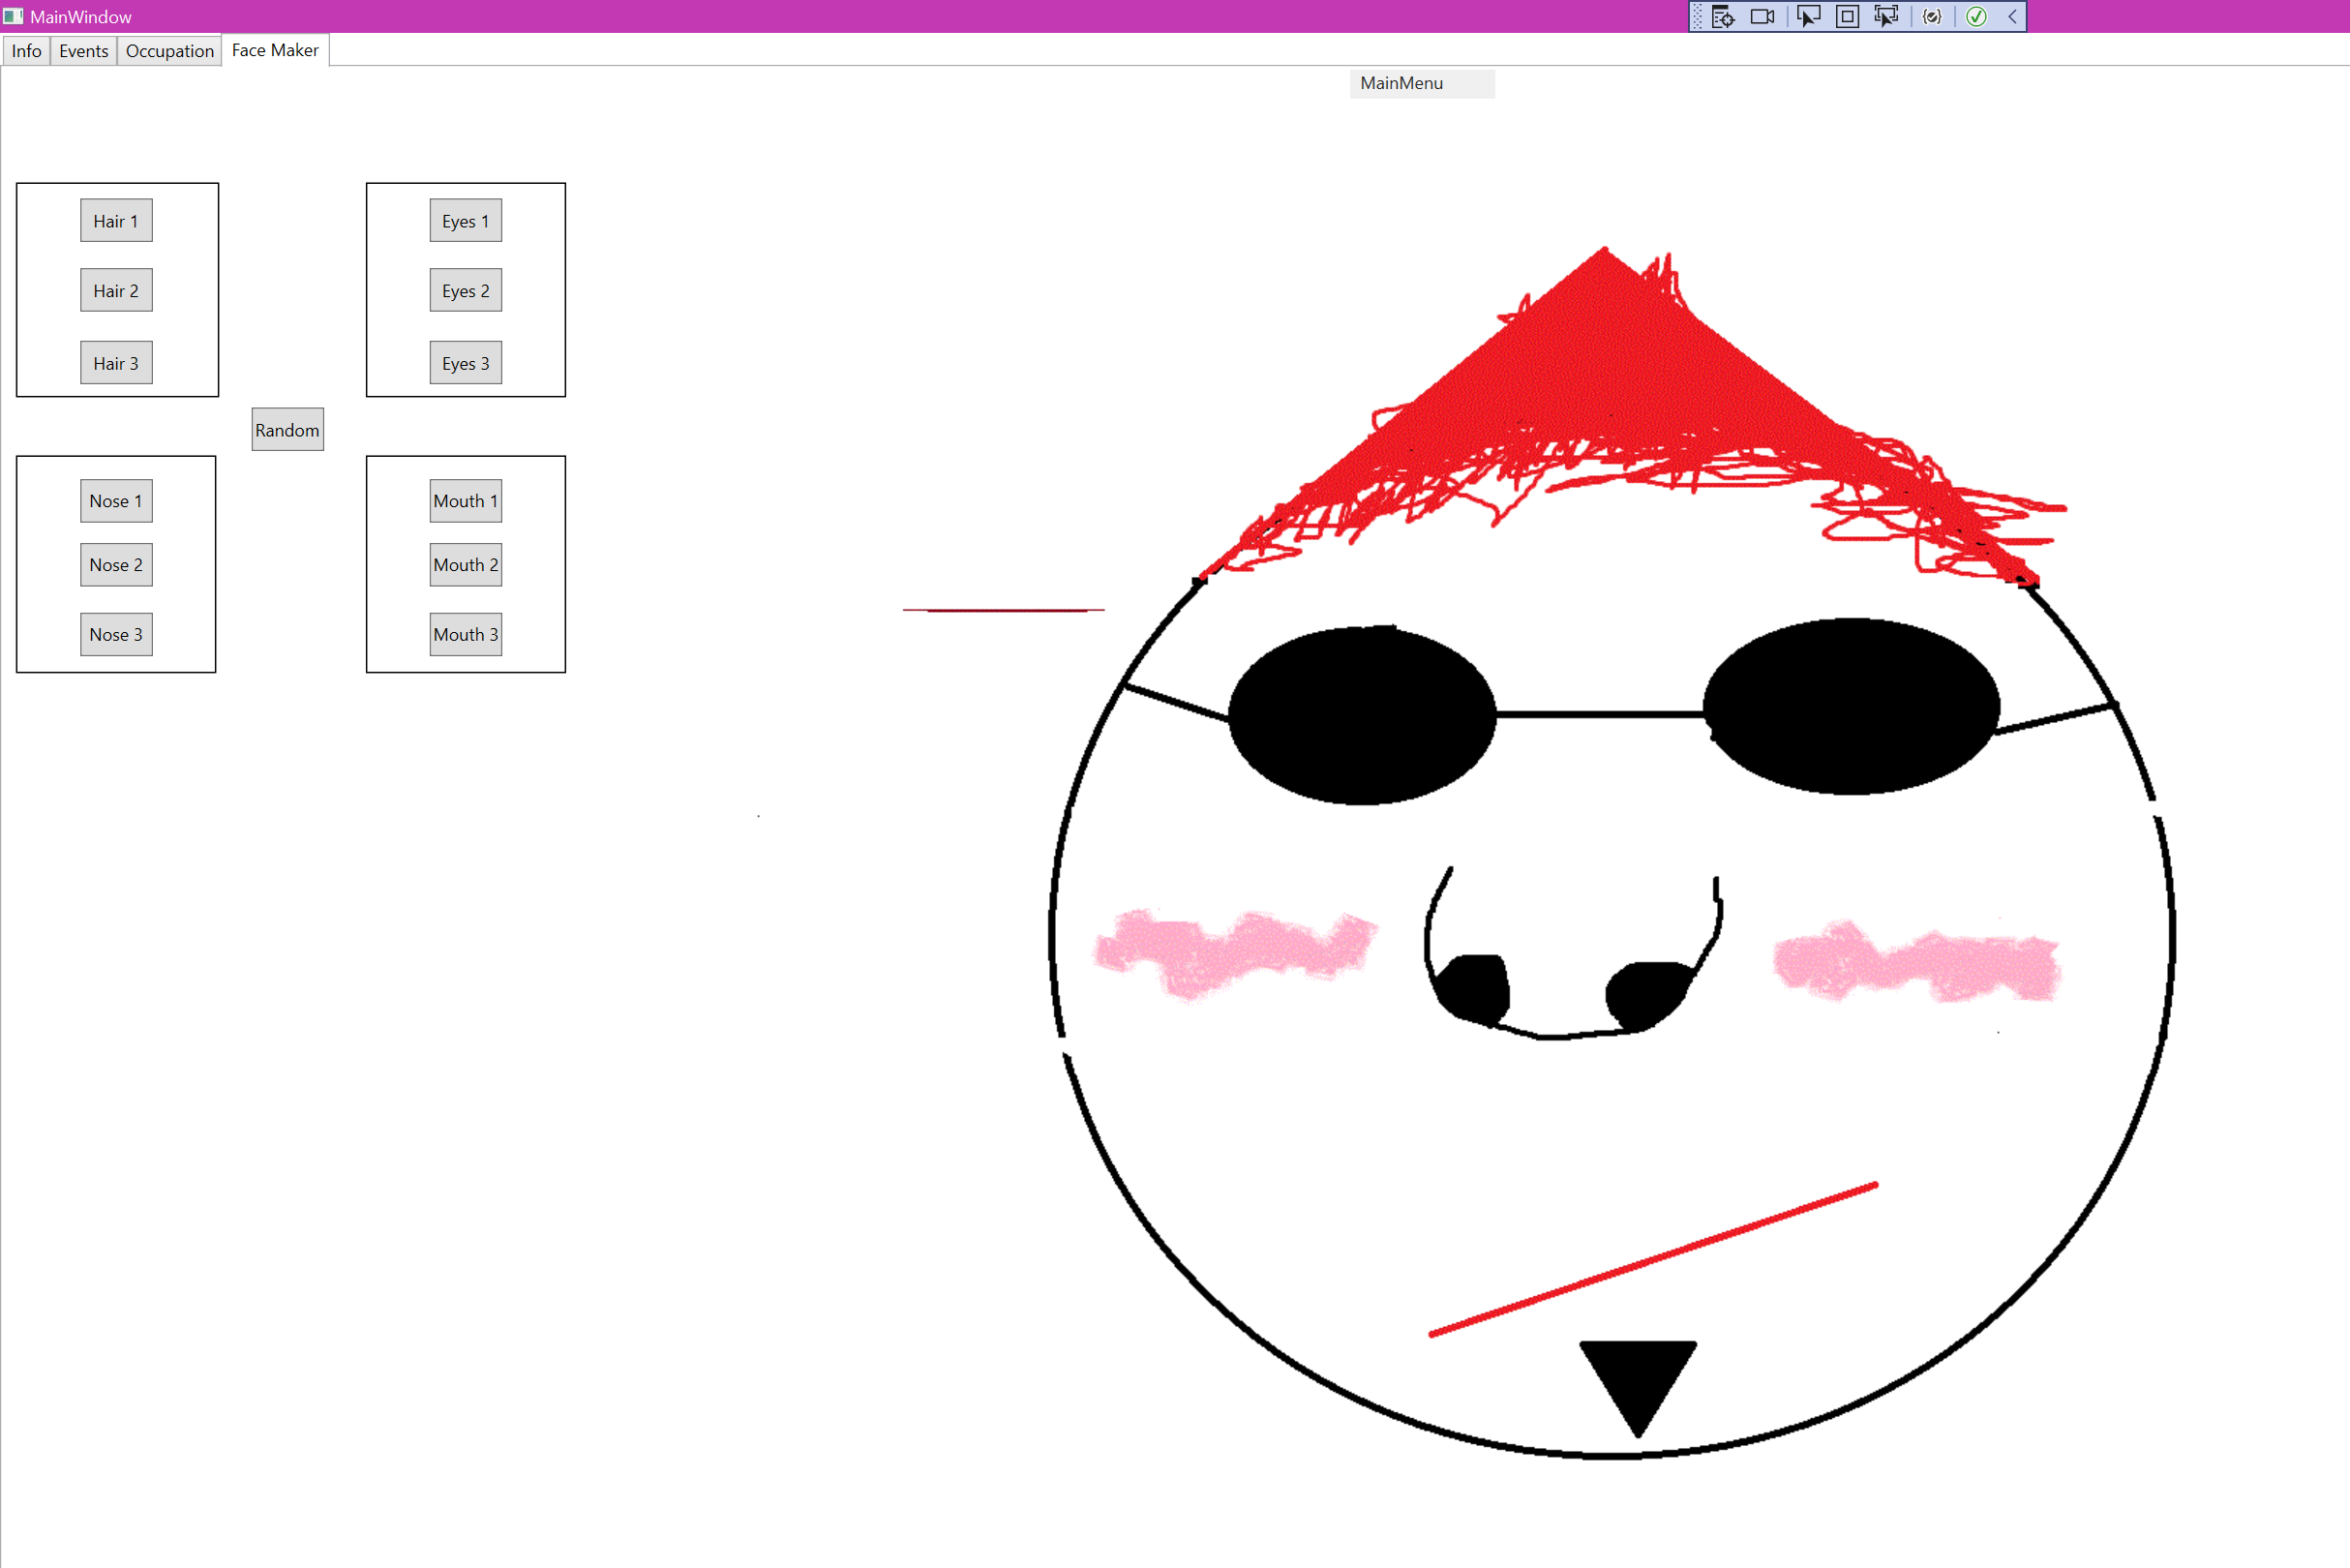Viewport: 2350px width, 1568px height.
Task: Click the MainMenu button
Action: pyautogui.click(x=1421, y=83)
